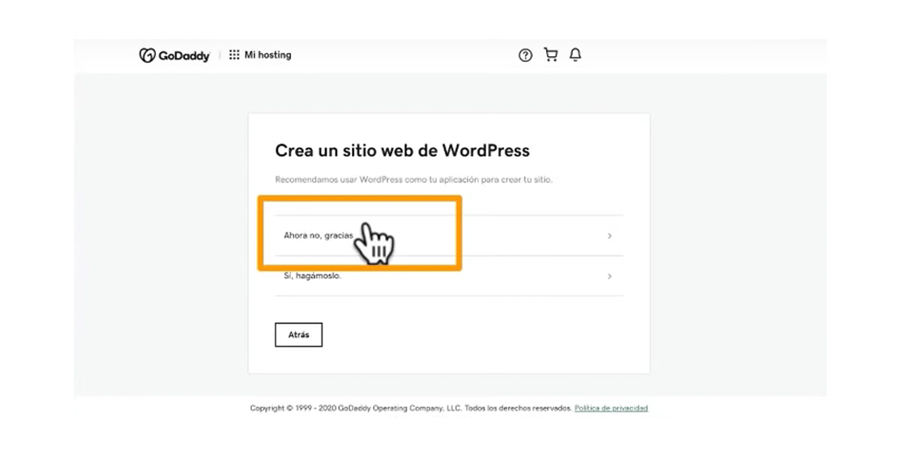The image size is (900, 450).
Task: Open the notifications bell icon
Action: (575, 55)
